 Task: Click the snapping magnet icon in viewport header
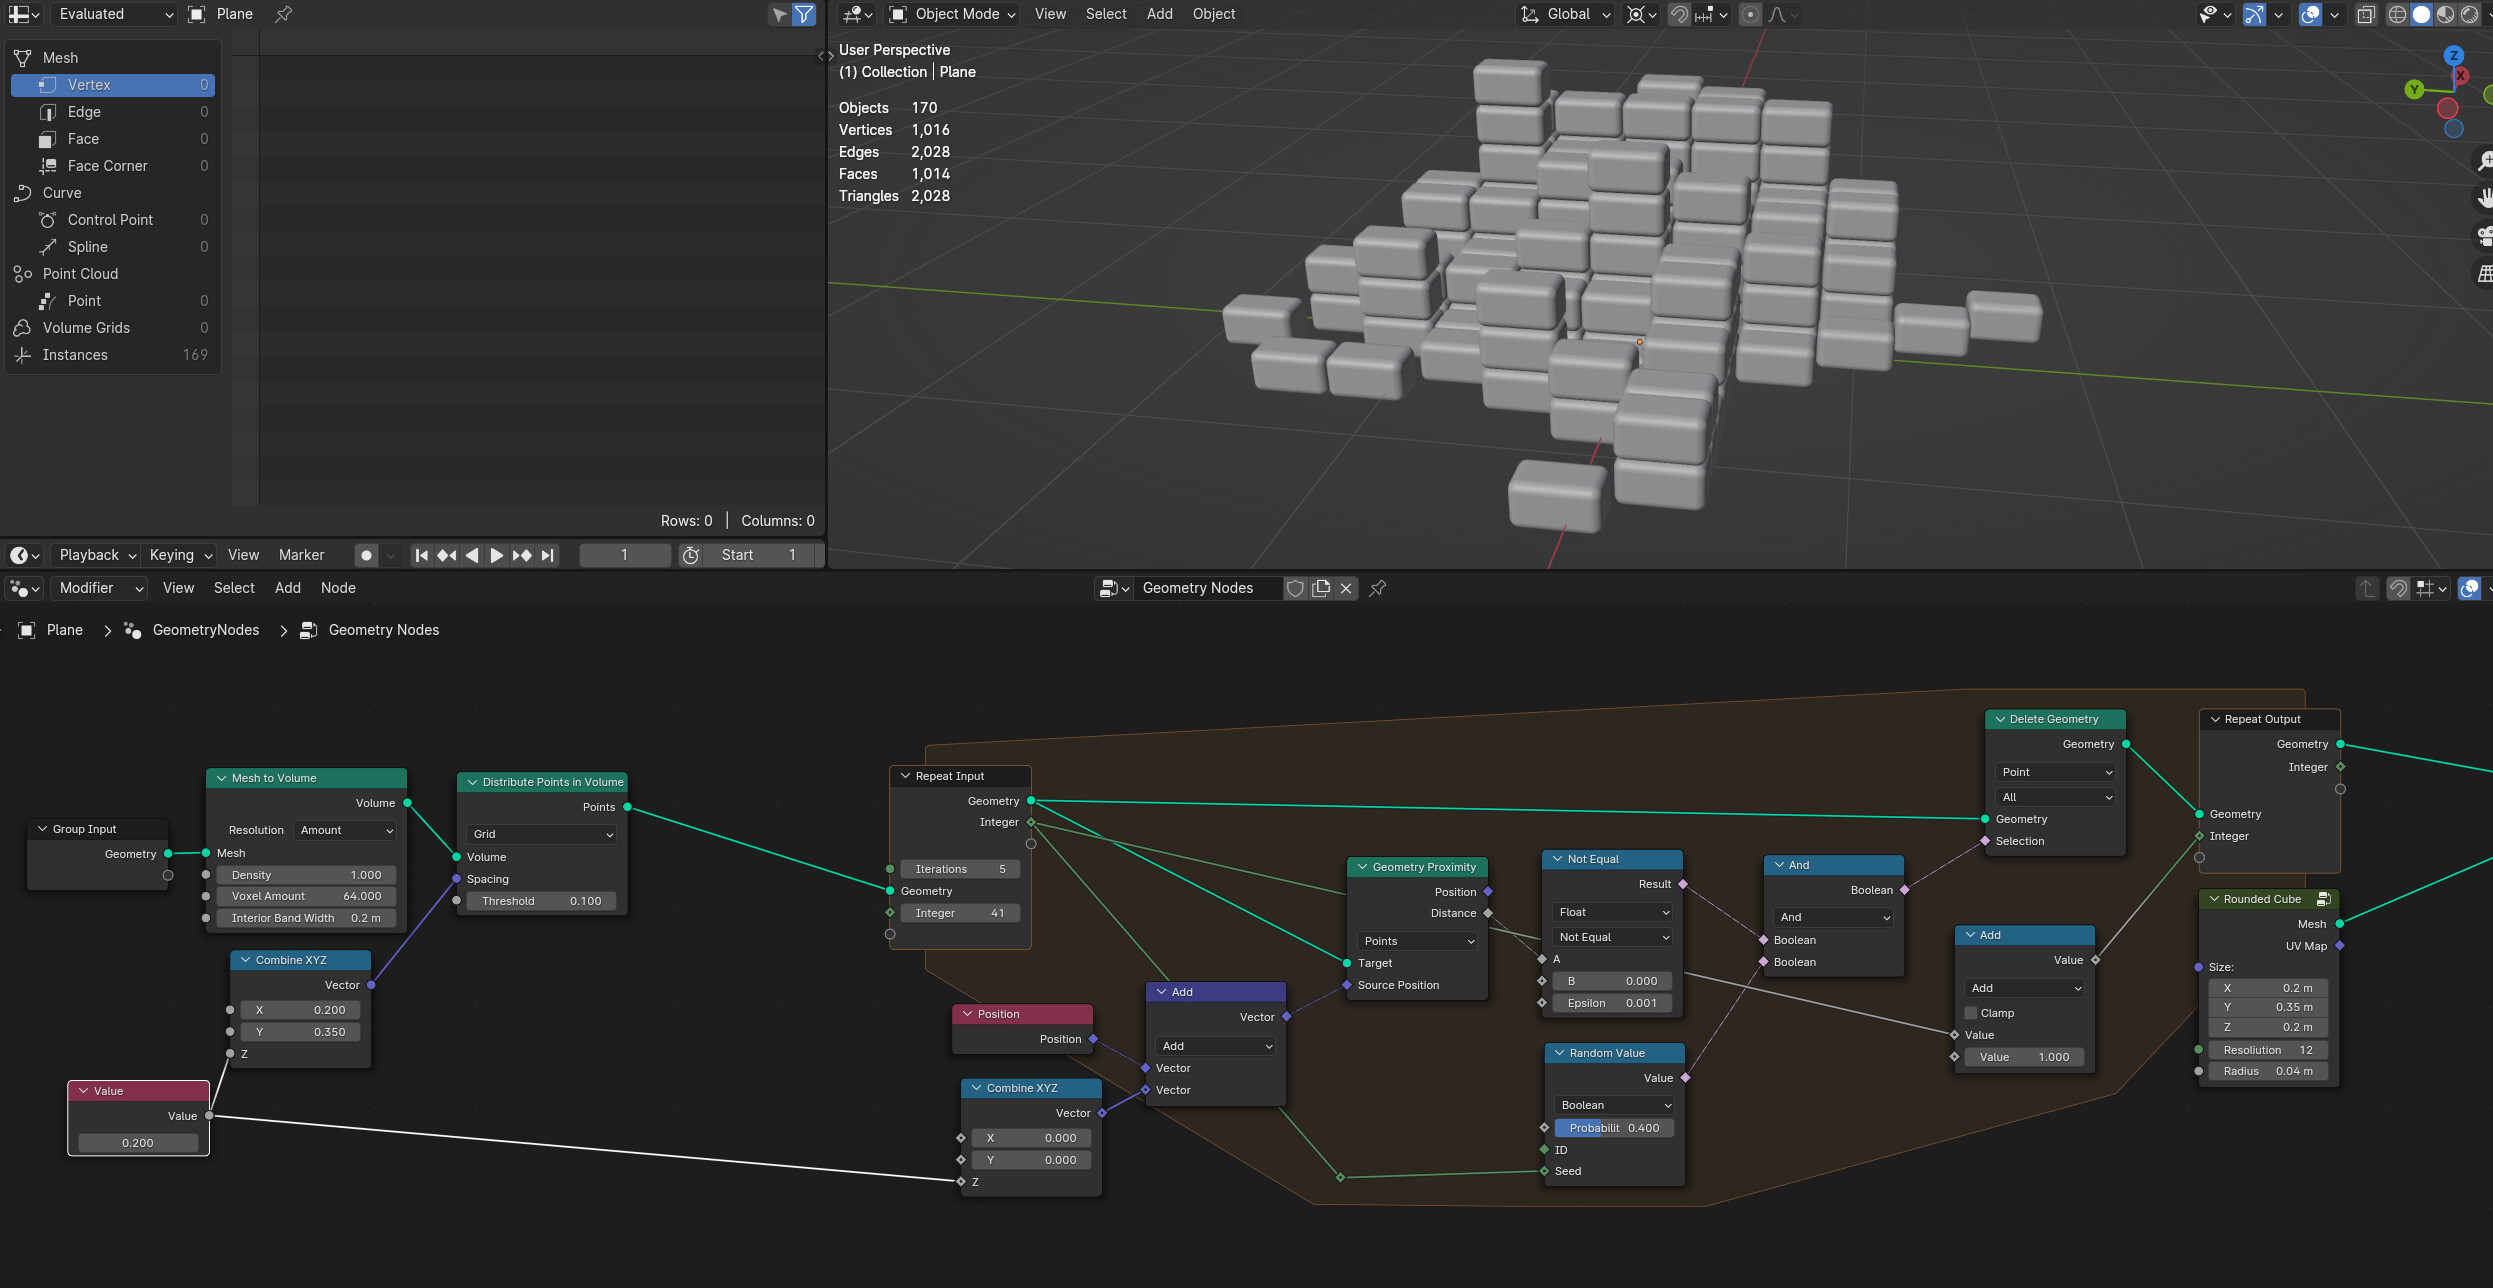click(1679, 14)
